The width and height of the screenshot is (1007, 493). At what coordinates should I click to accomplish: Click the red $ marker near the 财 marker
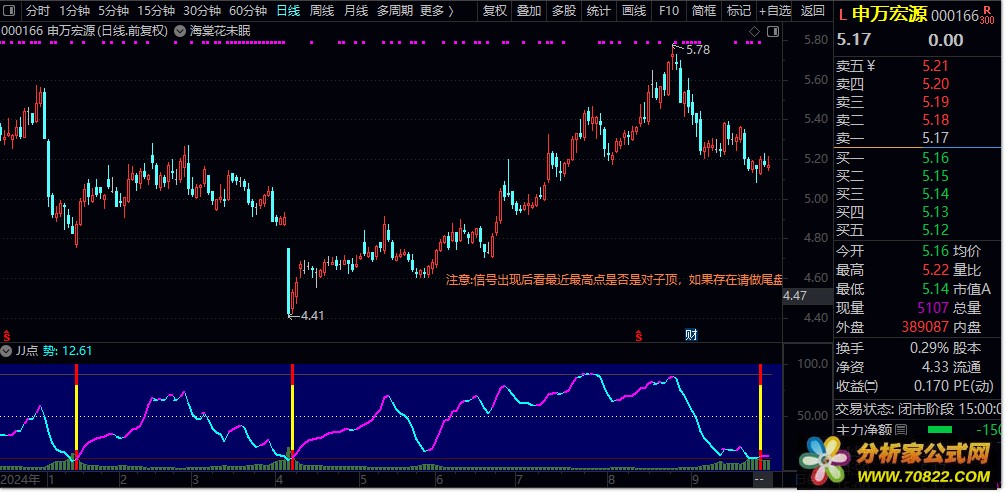pos(638,333)
